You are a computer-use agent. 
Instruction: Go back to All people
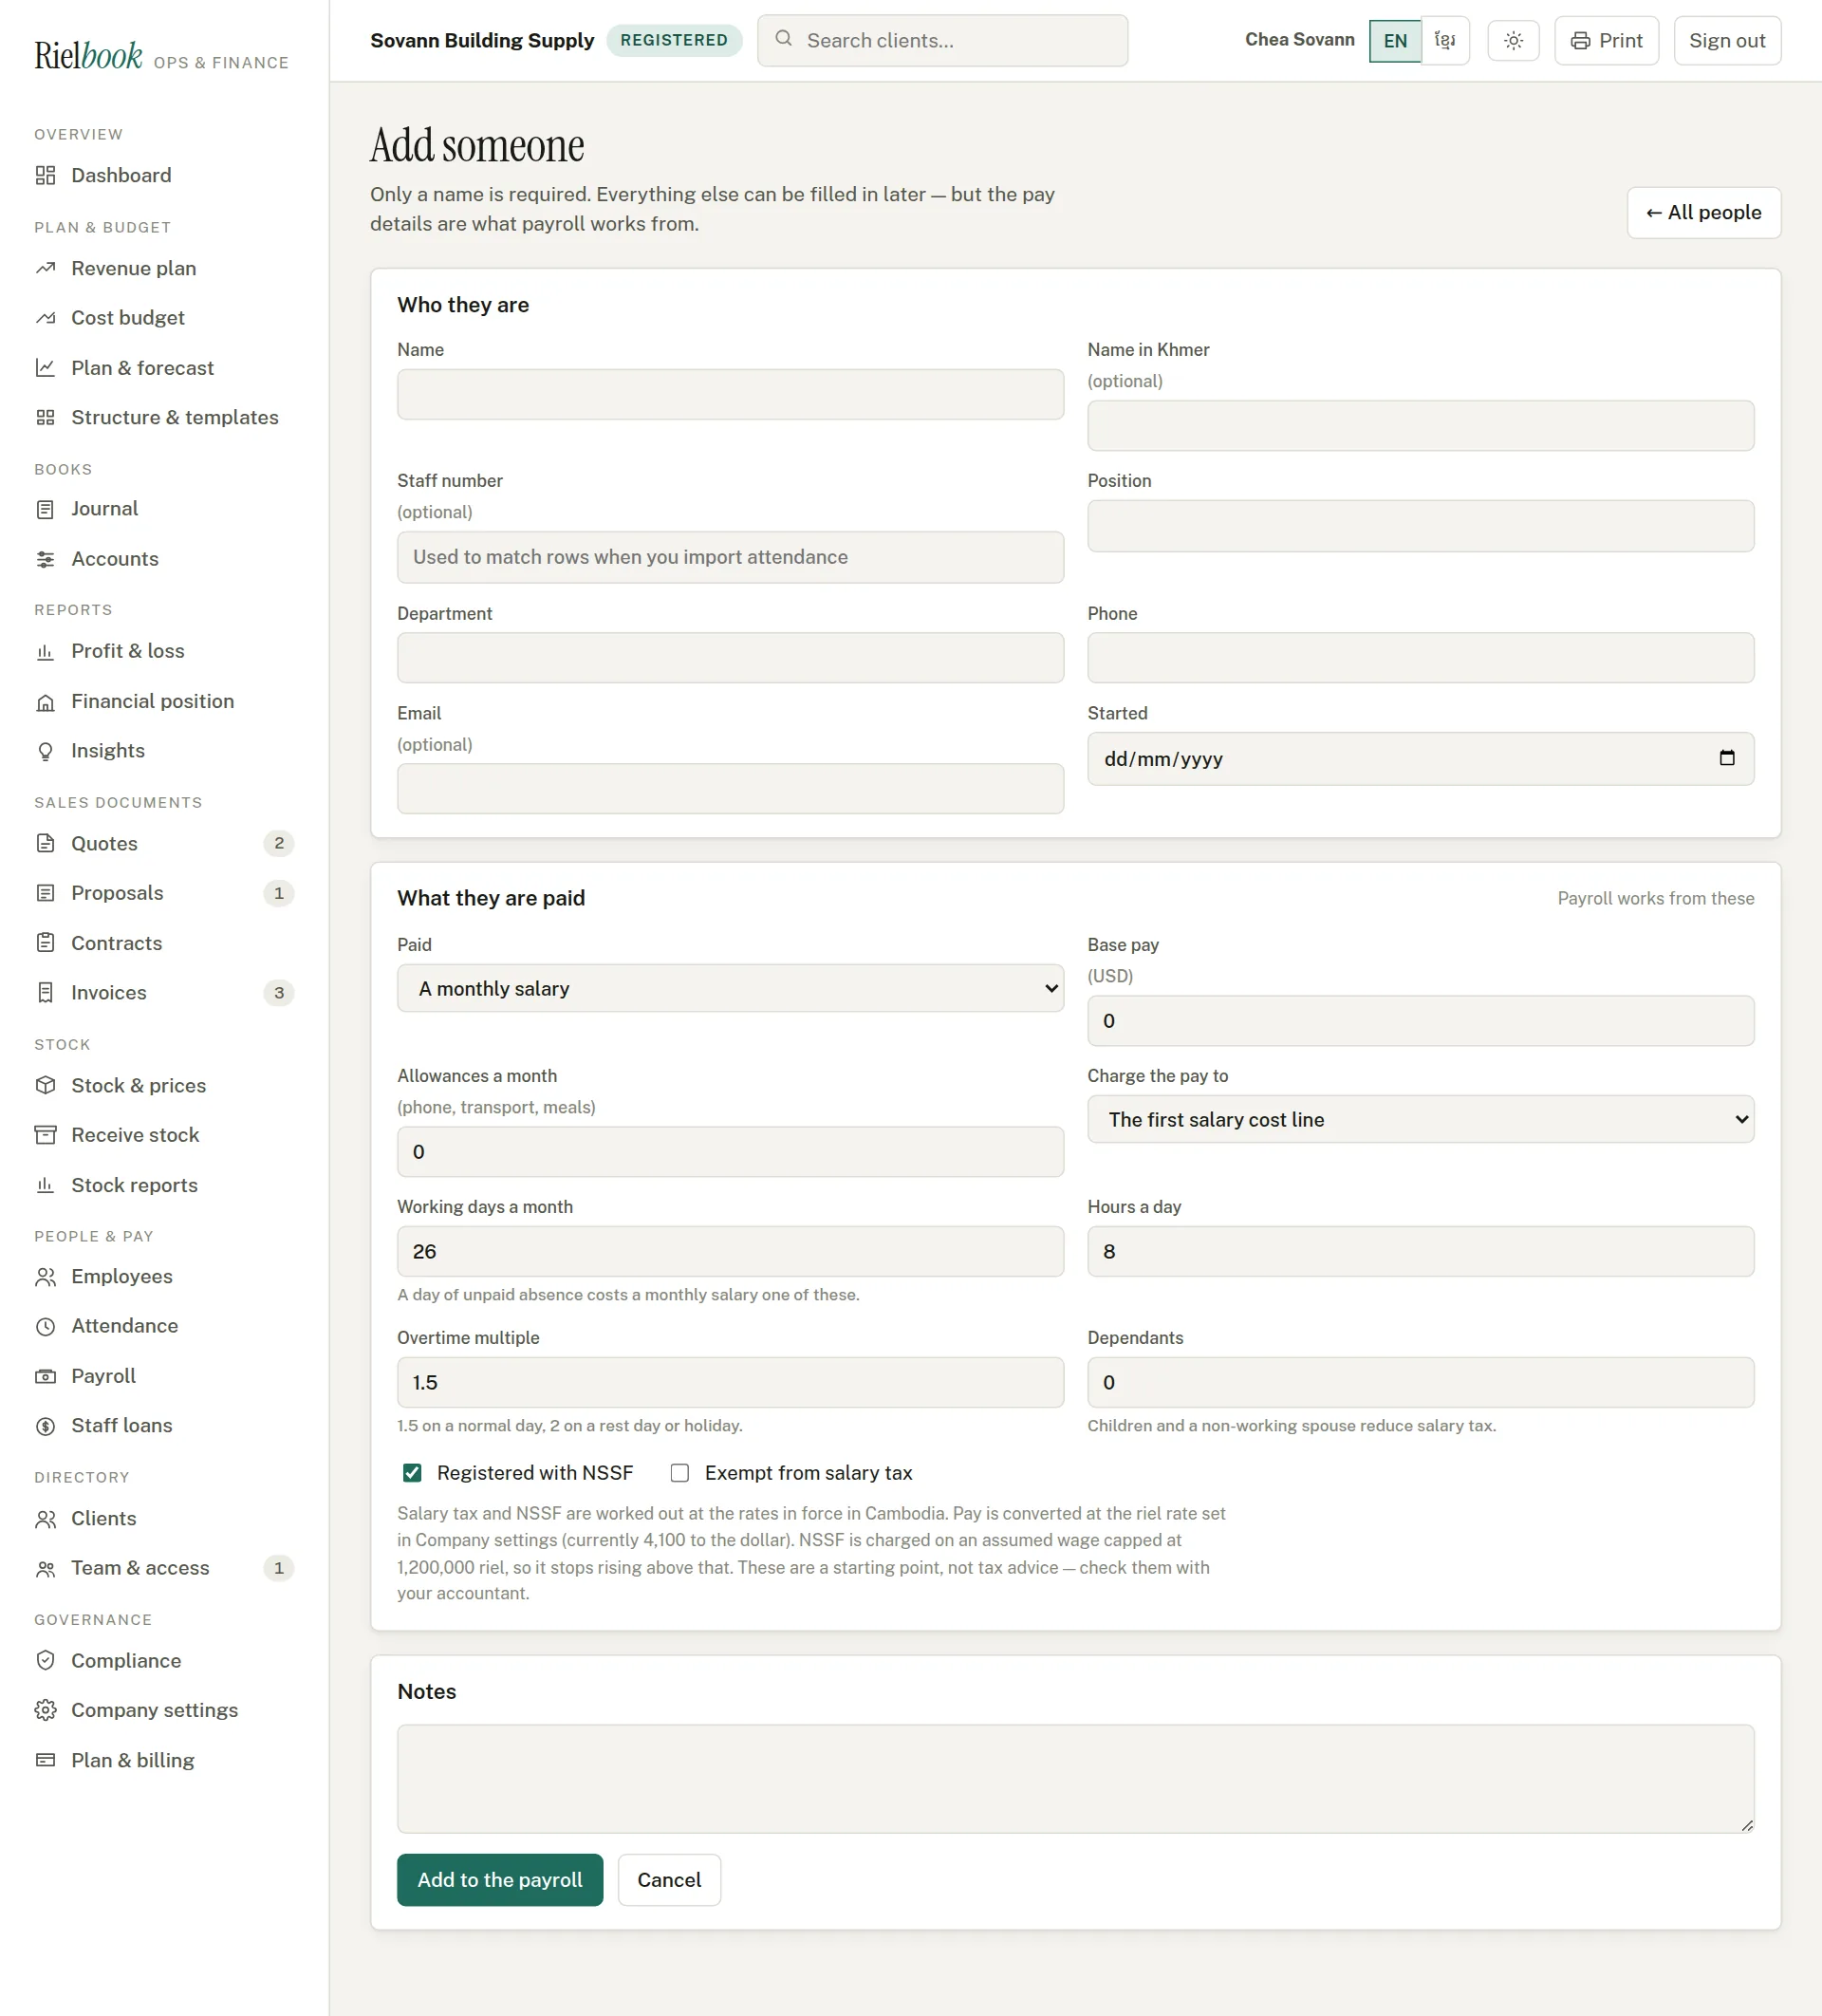1703,213
